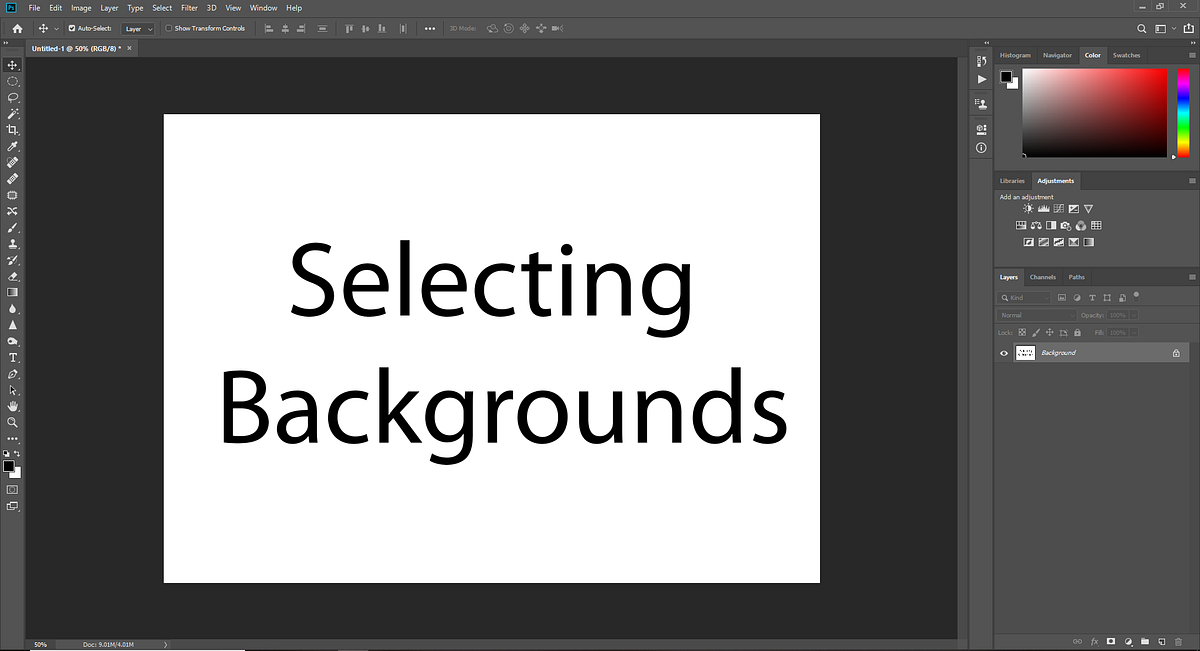
Task: Select the Move tool
Action: tap(13, 65)
